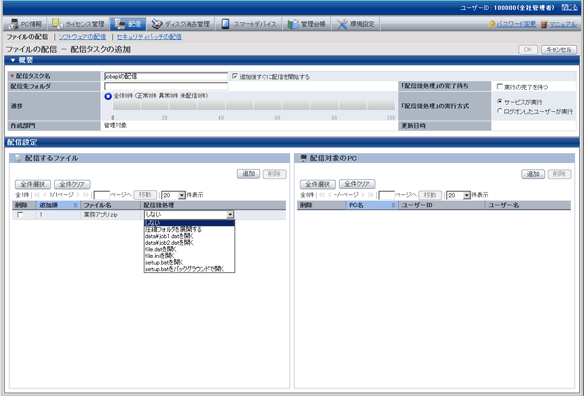Open the ライセンス管理 tab
Viewport: 584px width, 396px height.
click(x=78, y=24)
